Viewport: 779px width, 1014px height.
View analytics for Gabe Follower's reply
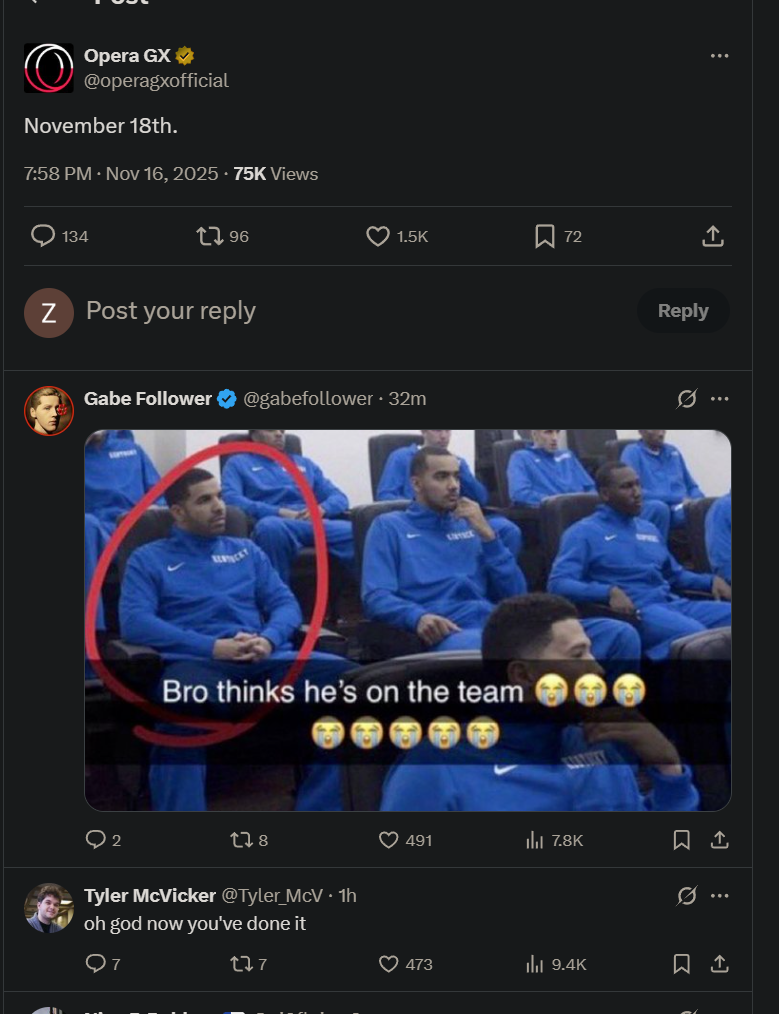[535, 840]
